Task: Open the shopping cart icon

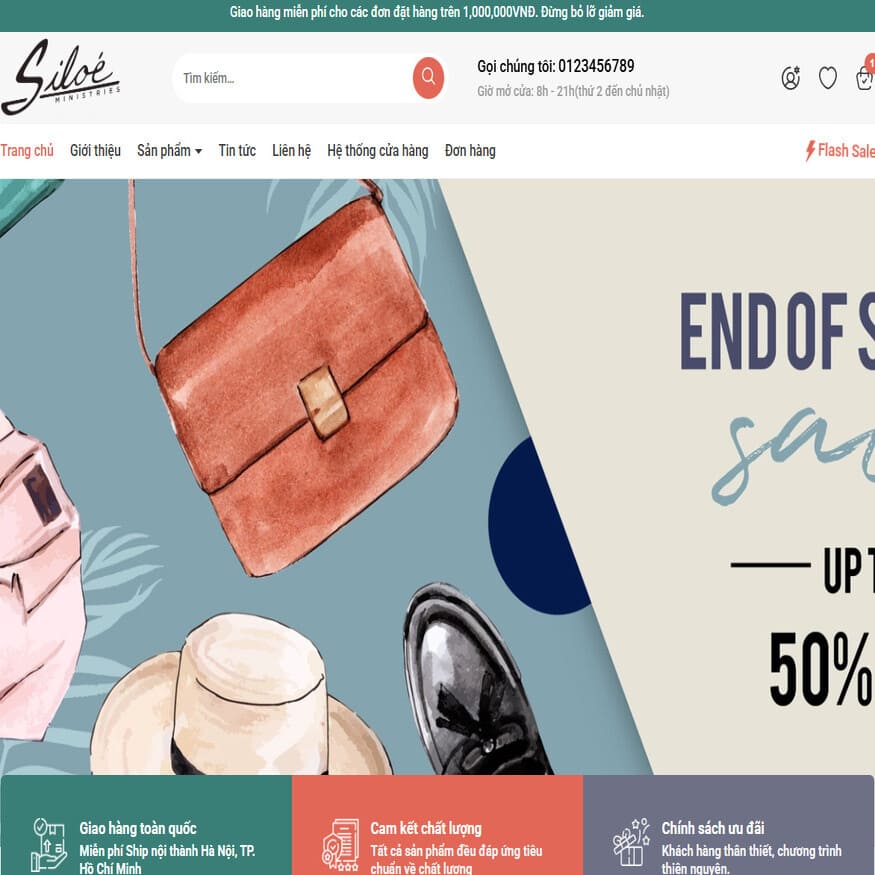Action: coord(865,78)
